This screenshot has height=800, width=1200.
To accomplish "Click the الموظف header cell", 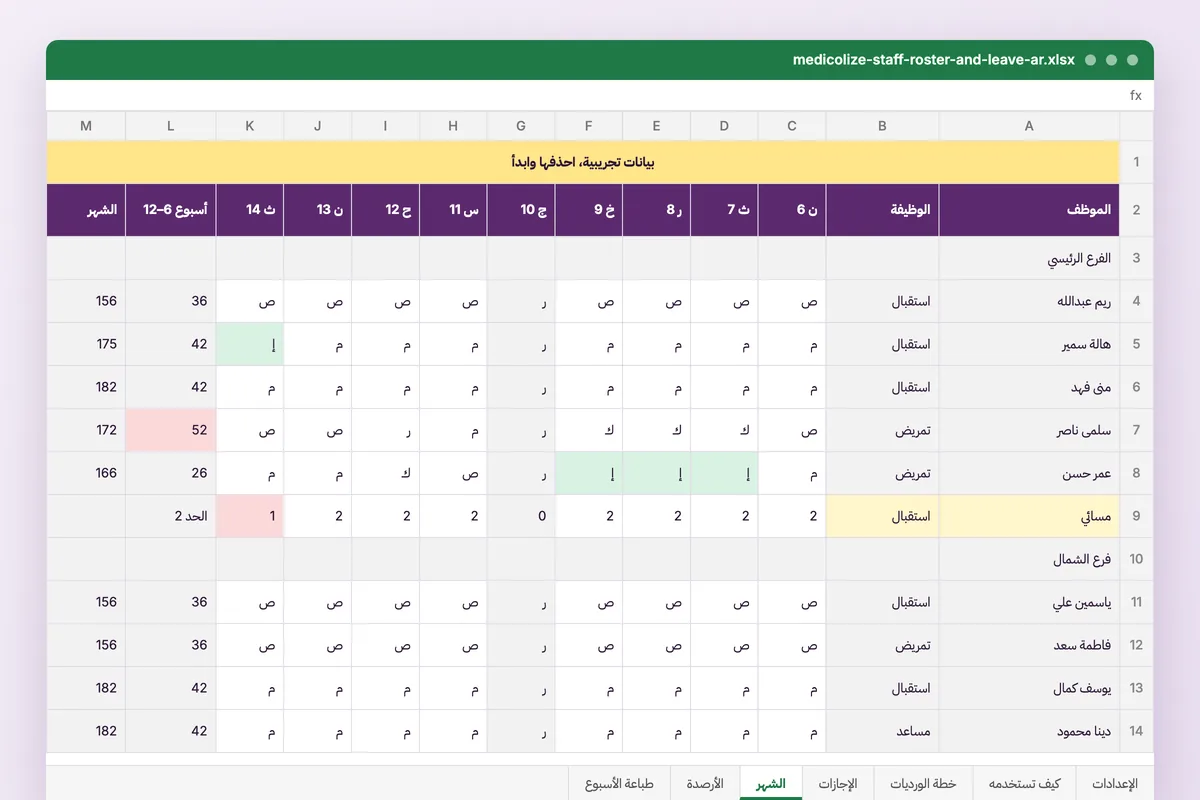I will [x=1029, y=210].
